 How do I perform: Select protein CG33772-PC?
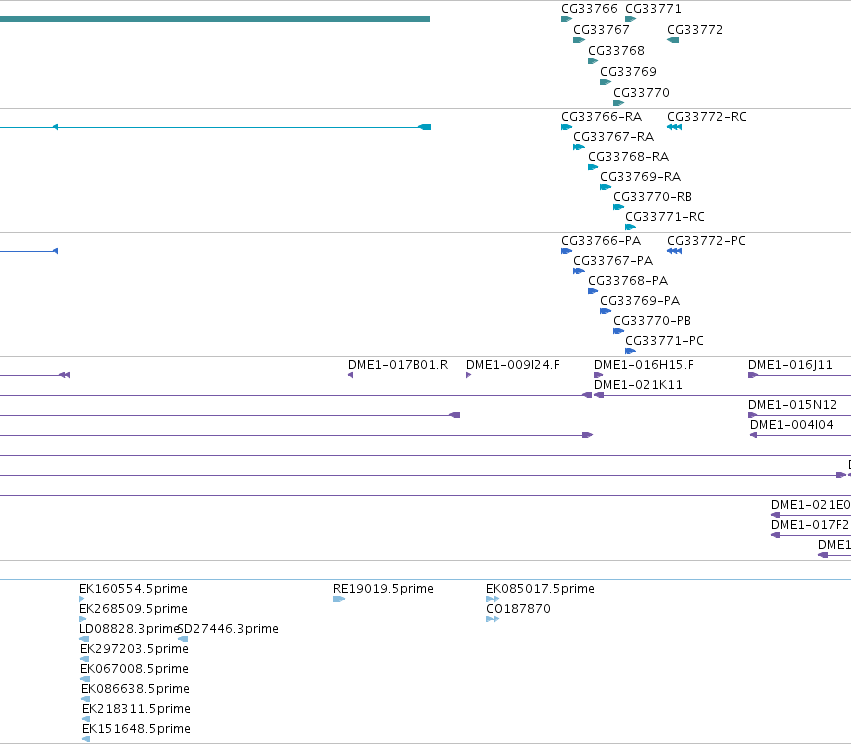pos(706,241)
